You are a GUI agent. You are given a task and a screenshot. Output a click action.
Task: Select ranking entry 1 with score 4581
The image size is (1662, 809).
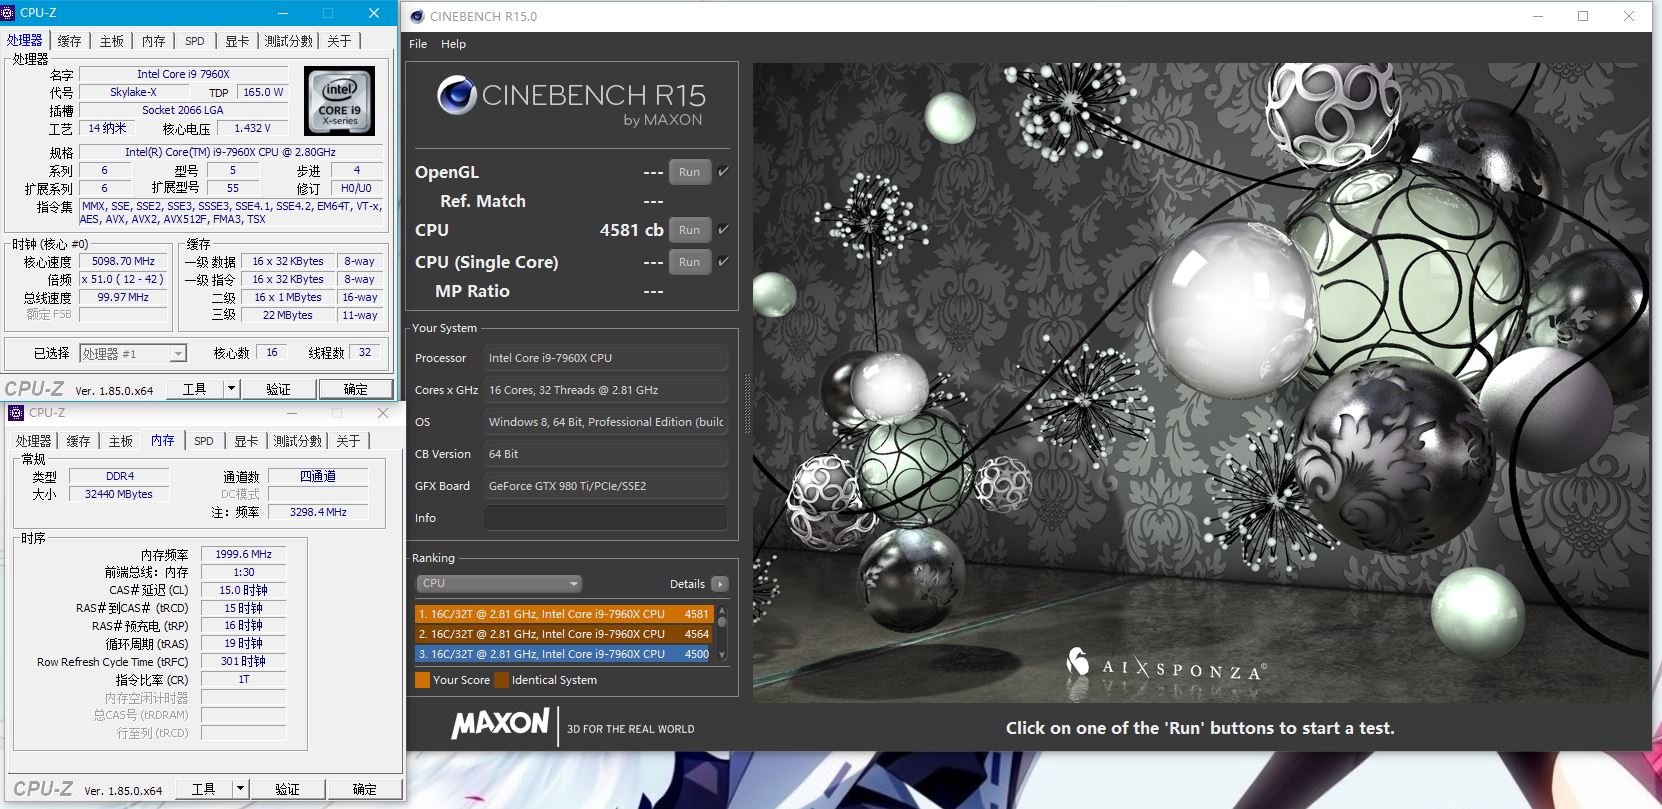click(563, 614)
